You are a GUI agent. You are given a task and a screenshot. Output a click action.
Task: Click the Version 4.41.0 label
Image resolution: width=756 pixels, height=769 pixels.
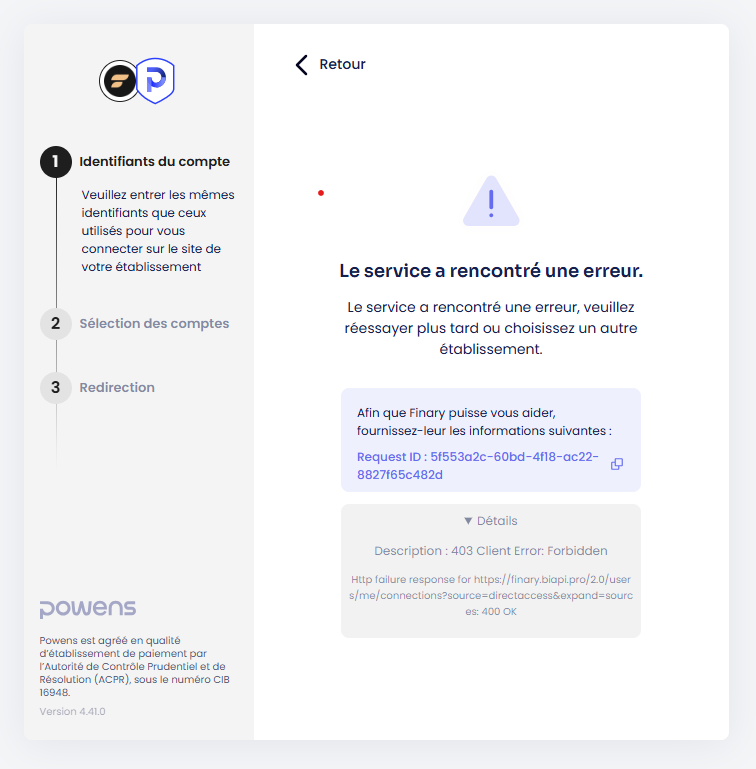point(73,712)
